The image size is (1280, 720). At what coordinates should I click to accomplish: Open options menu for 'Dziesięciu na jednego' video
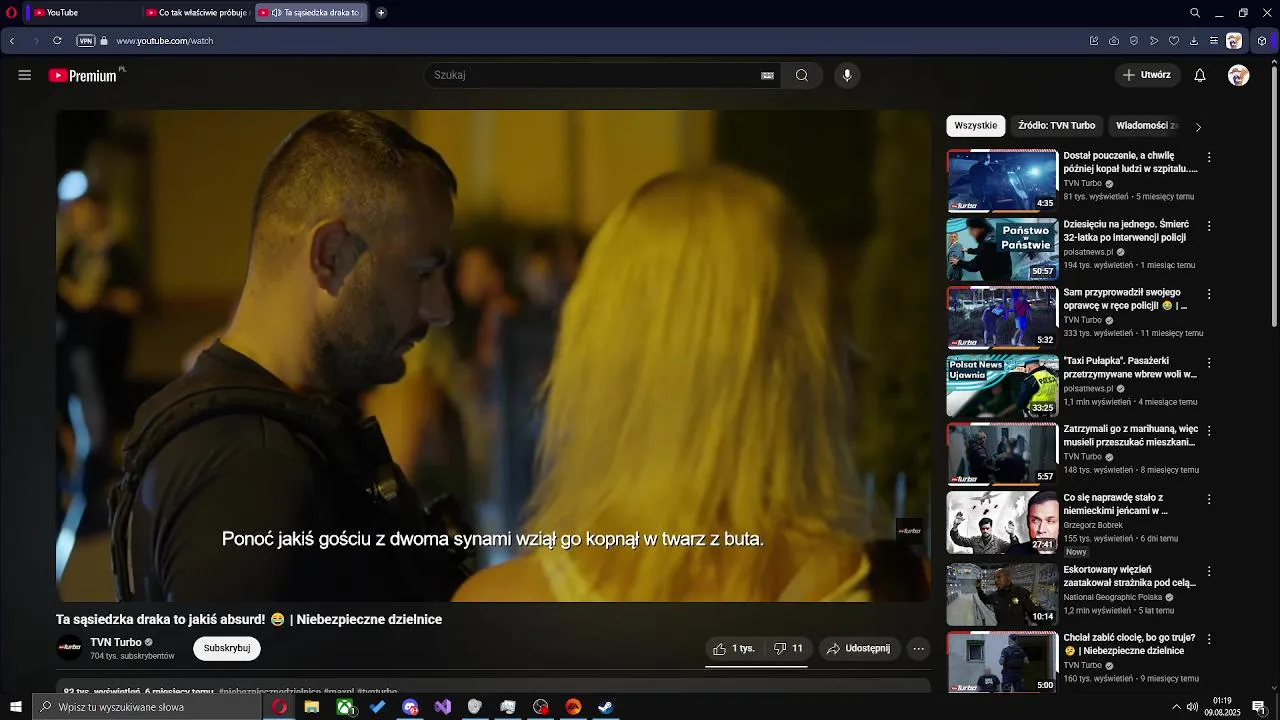pos(1209,226)
